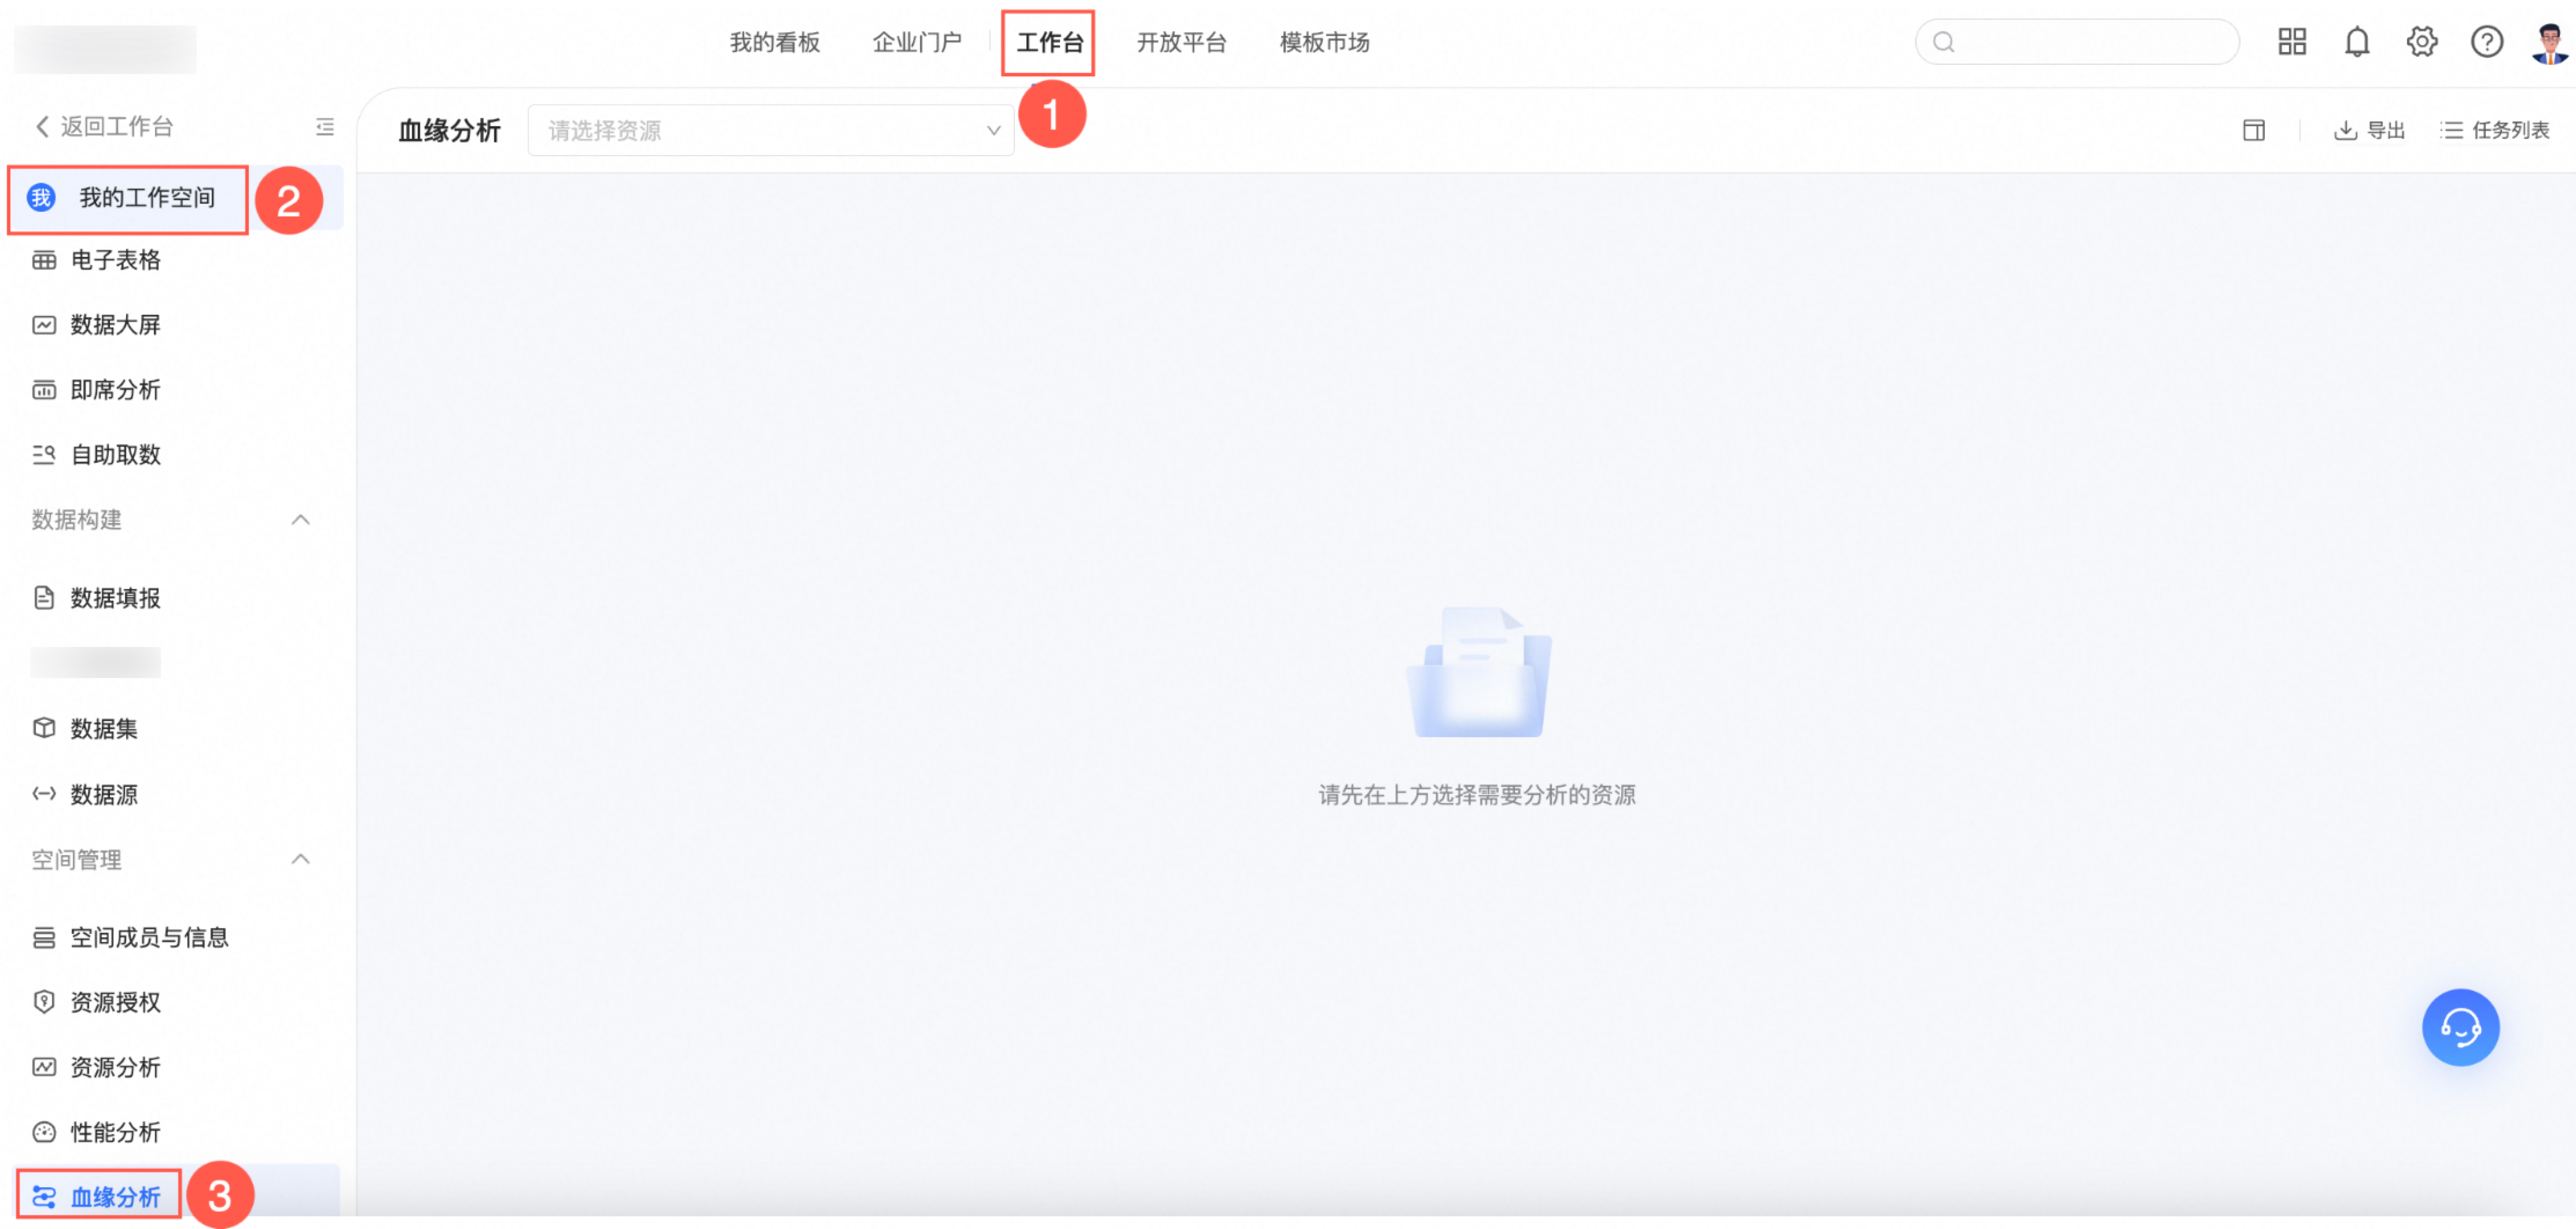
Task: Collapse the 数据构建 section
Action: point(300,520)
